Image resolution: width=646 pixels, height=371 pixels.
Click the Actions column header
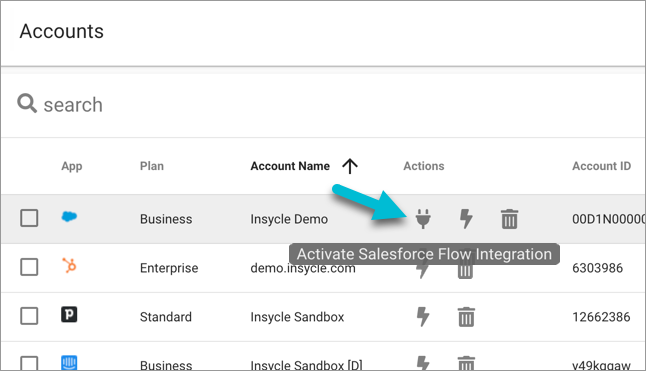[424, 166]
